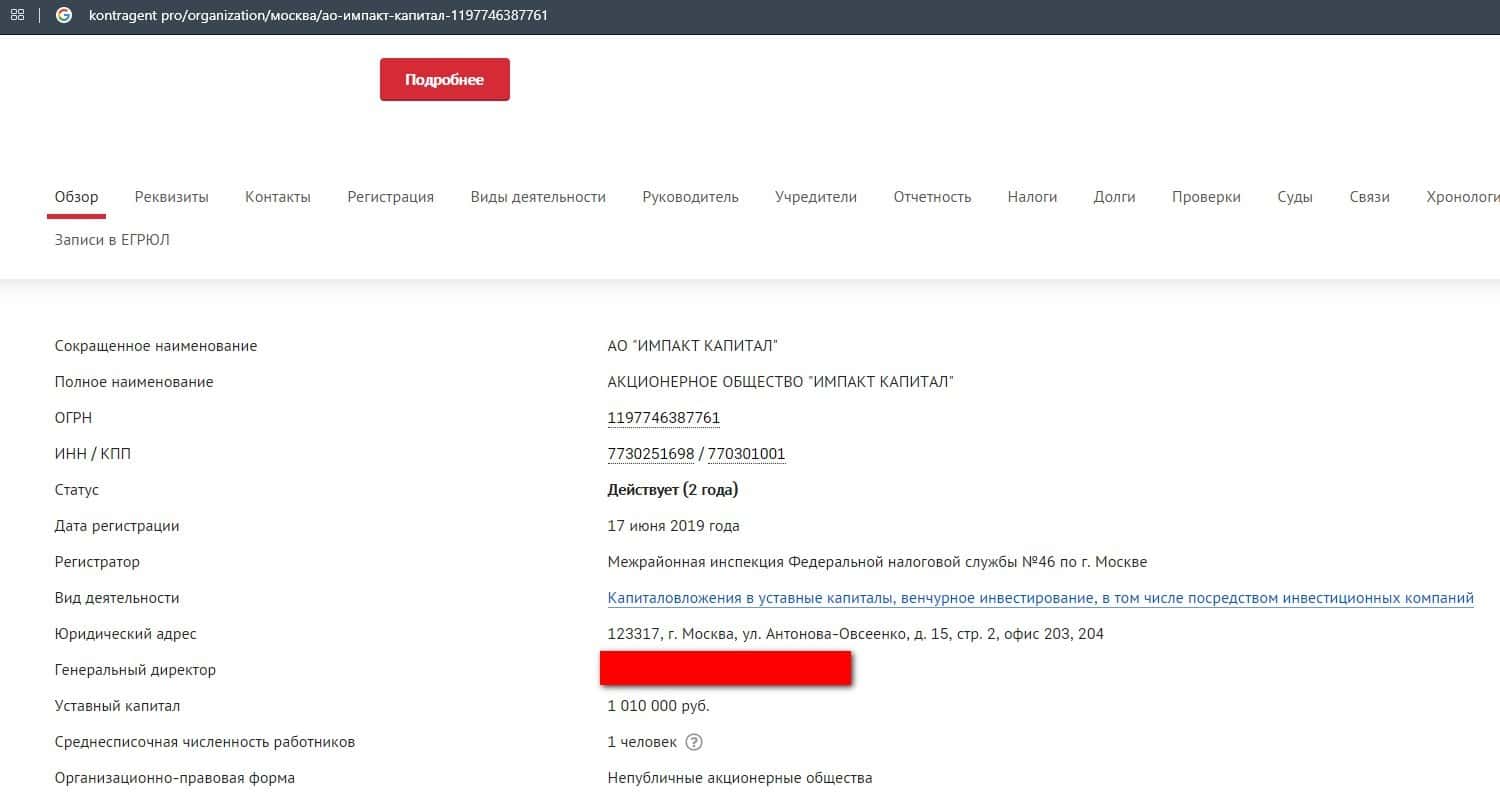Image resolution: width=1500 pixels, height=805 pixels.
Task: Click the 'Регистратор' label
Action: click(x=97, y=562)
